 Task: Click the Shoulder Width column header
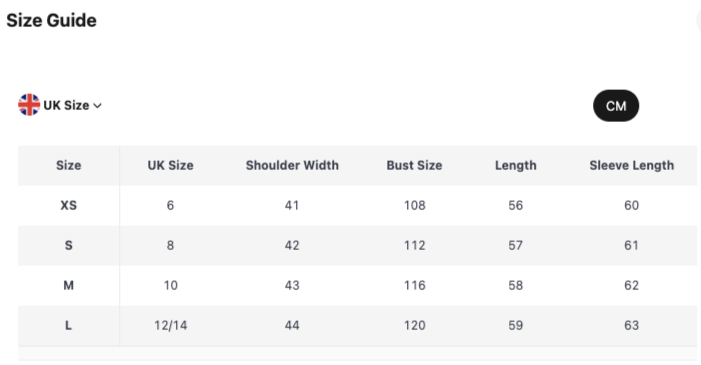click(x=292, y=165)
